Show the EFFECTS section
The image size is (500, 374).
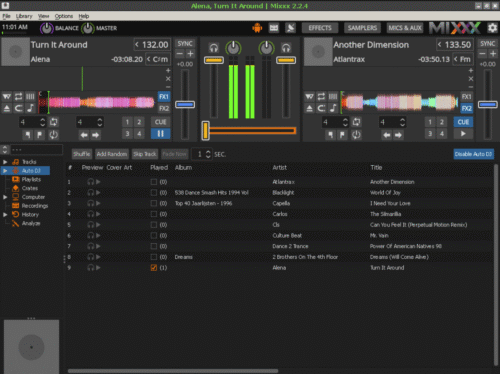[320, 28]
